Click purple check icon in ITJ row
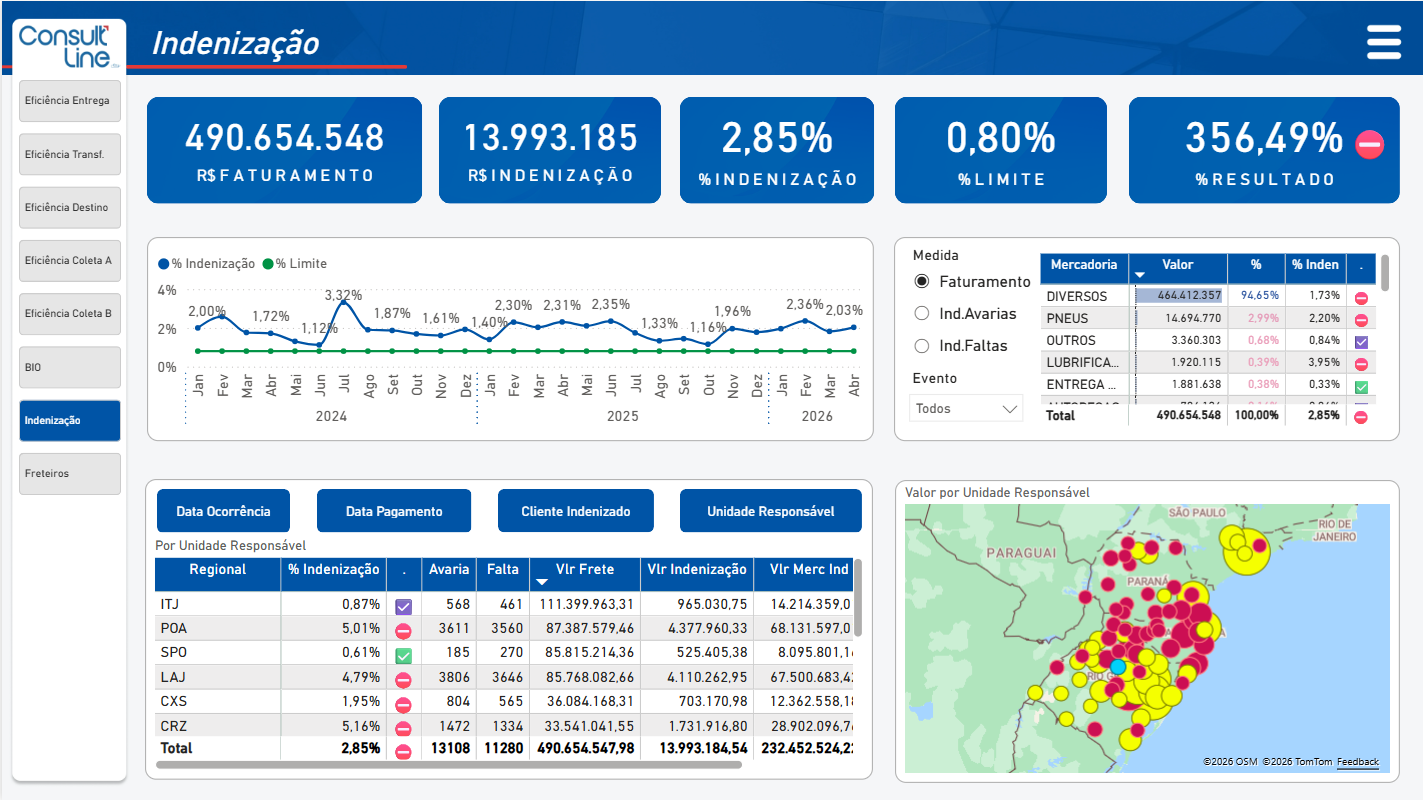This screenshot has height=800, width=1423. 403,606
